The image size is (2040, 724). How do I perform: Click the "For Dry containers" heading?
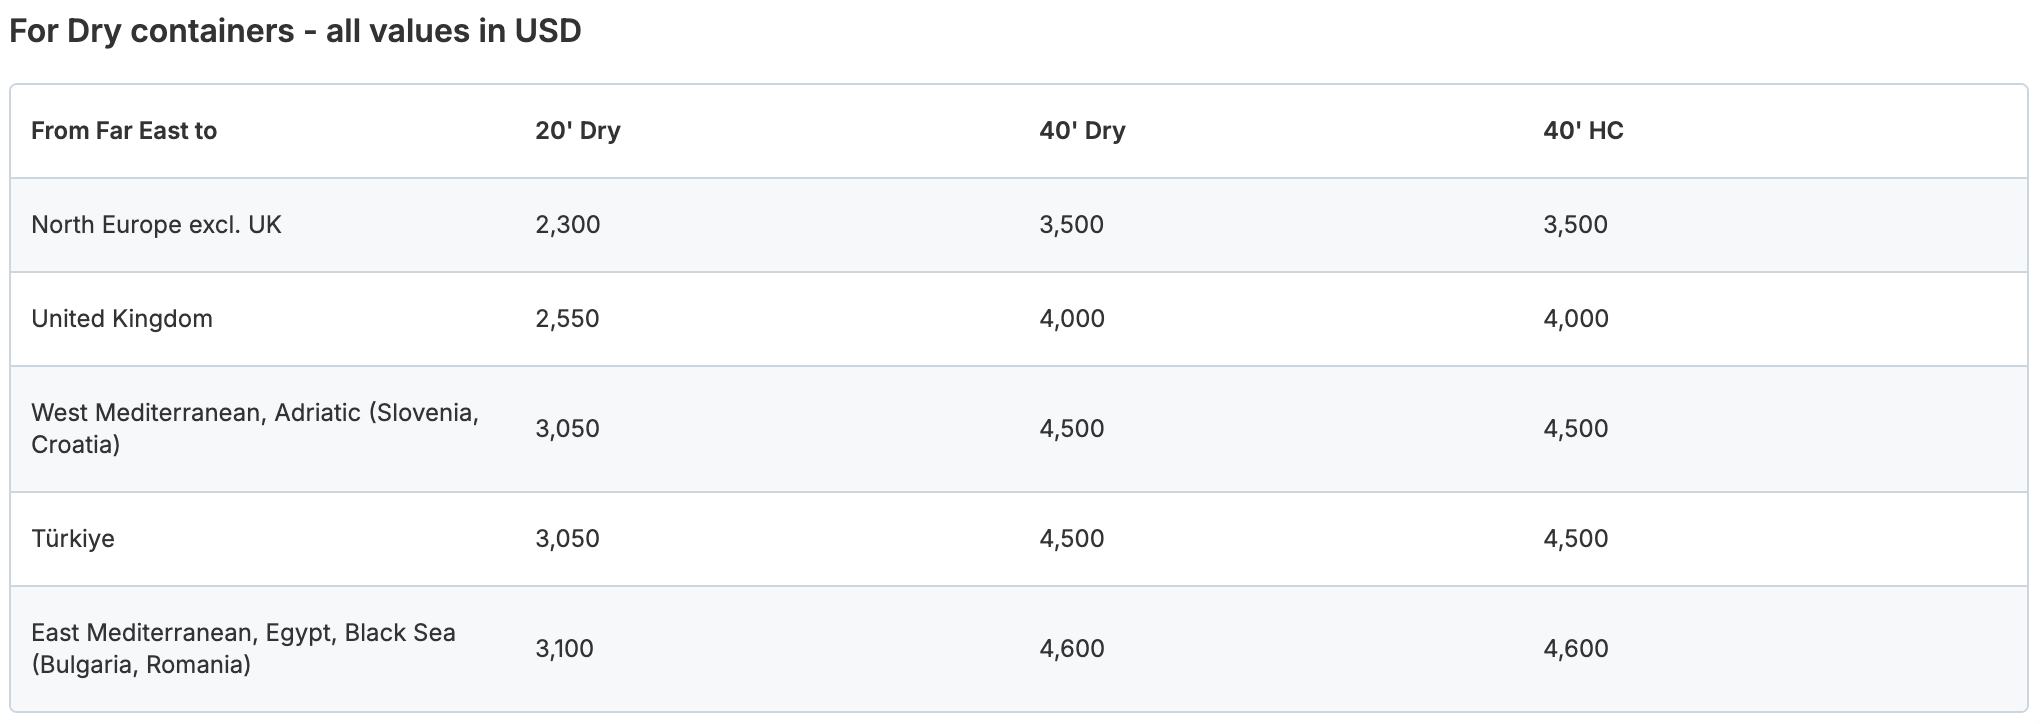295,31
